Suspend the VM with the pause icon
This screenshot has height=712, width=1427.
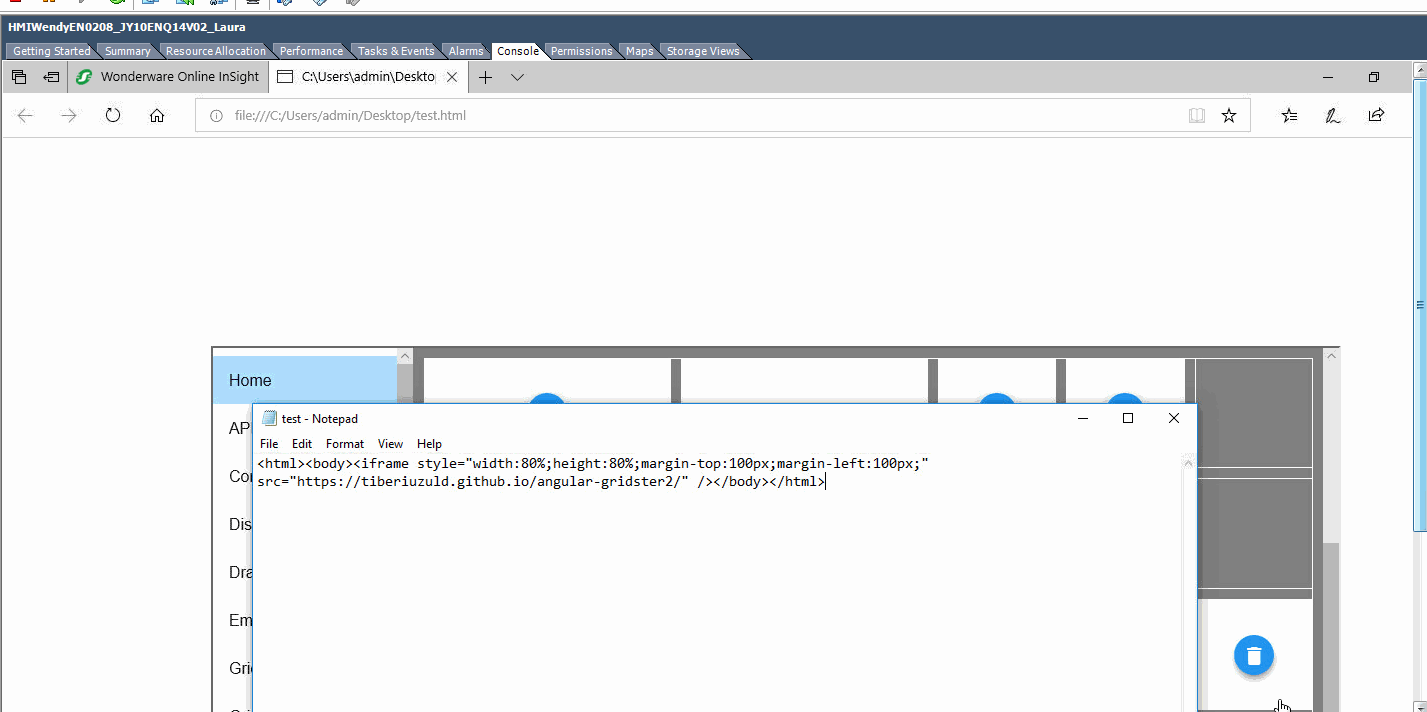pos(48,4)
